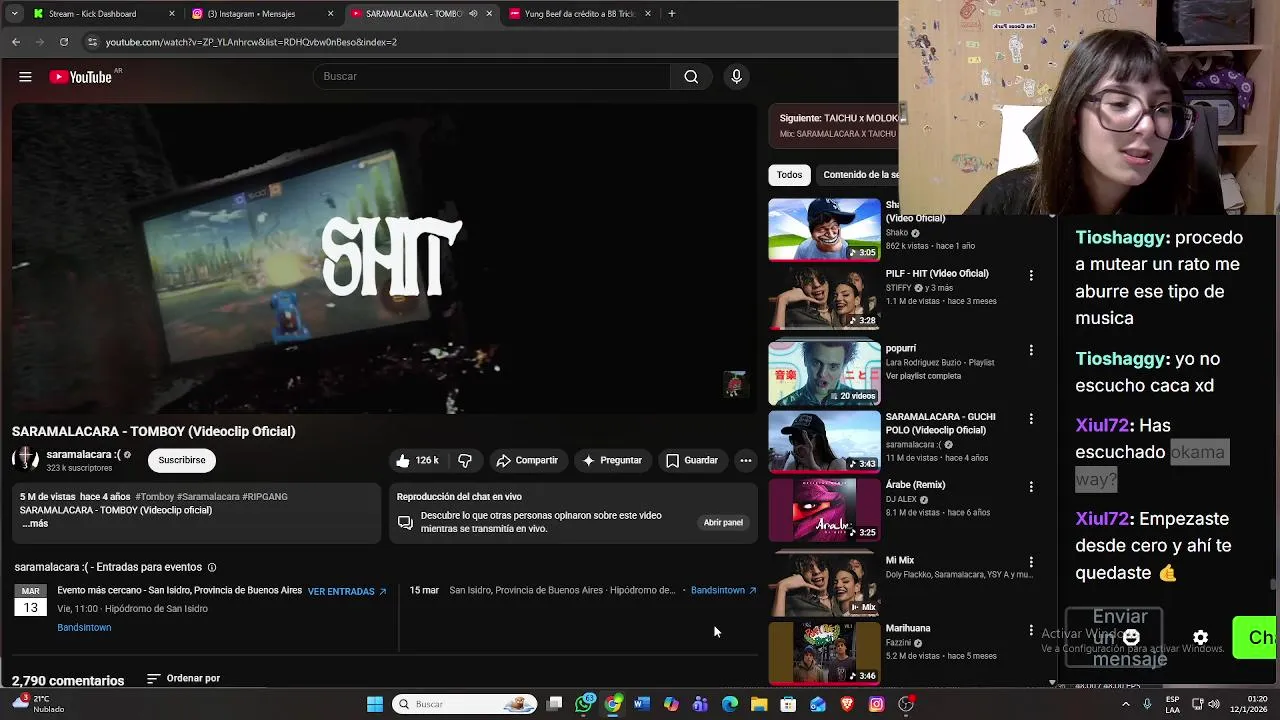
Task: Open the popurrí playlist thumbnail
Action: pos(824,373)
